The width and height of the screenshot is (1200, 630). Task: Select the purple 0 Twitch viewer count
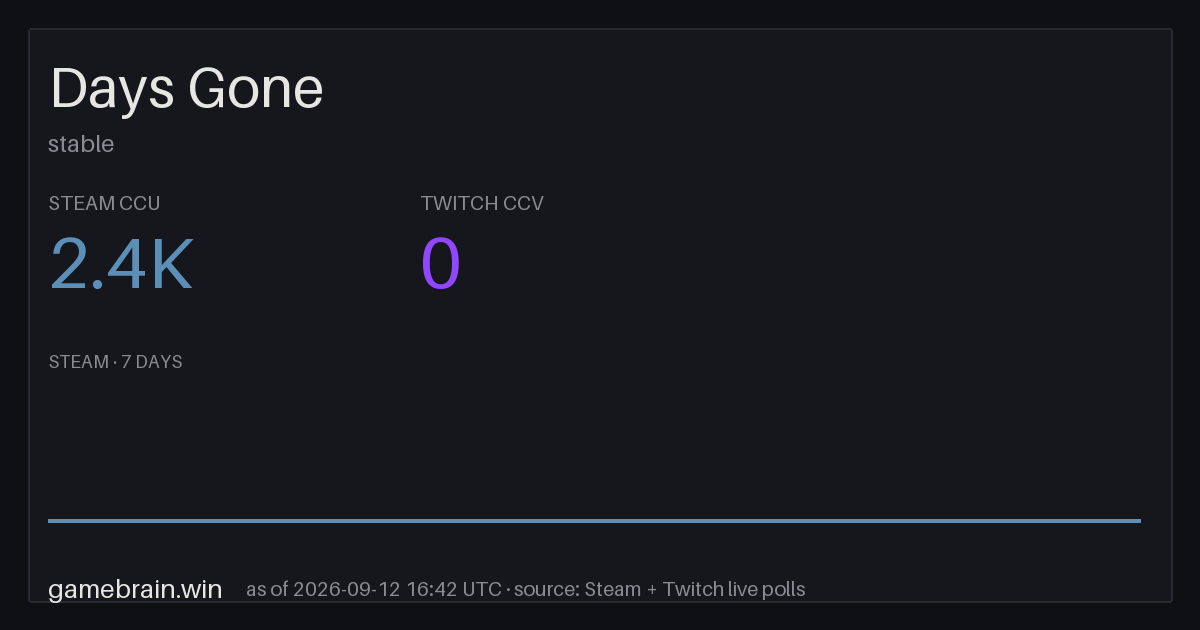pos(441,264)
